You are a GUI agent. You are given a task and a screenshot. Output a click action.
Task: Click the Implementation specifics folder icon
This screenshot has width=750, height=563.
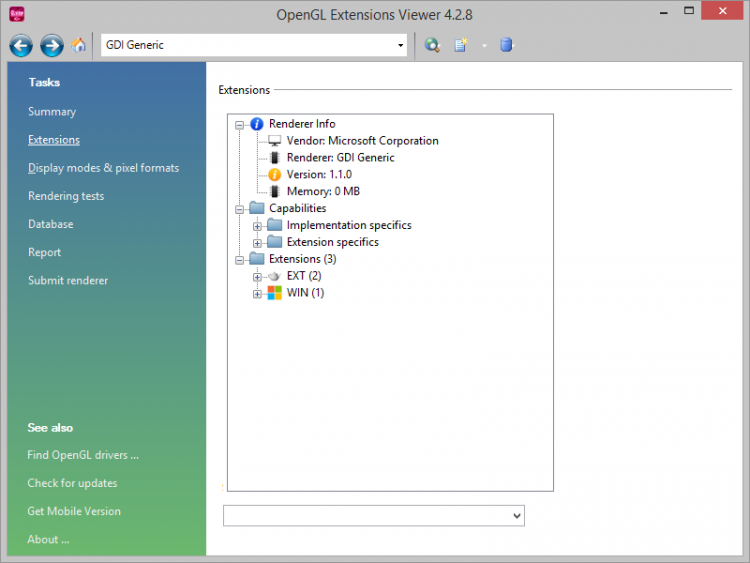tap(275, 225)
